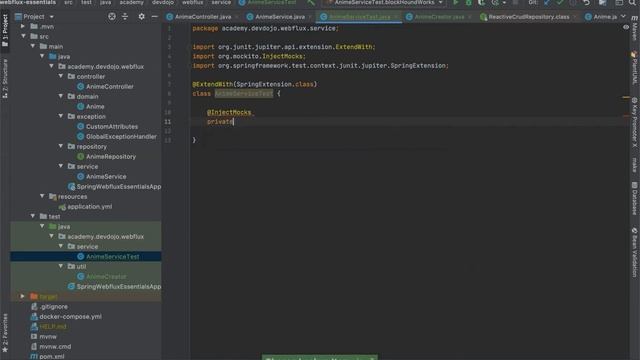Select the .gitignore file
The height and width of the screenshot is (360, 640).
tap(53, 307)
